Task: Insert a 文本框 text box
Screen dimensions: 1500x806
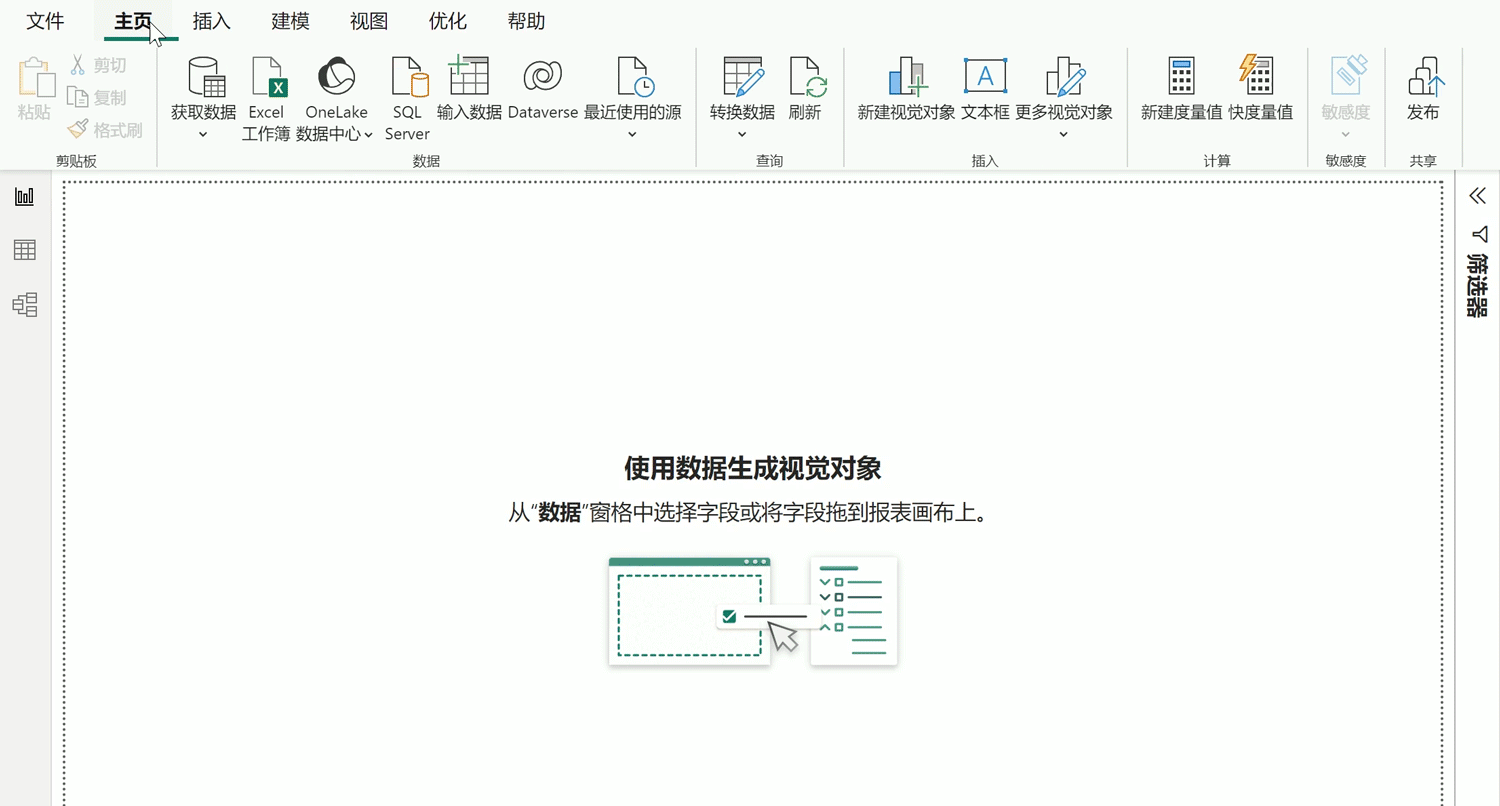Action: 985,77
